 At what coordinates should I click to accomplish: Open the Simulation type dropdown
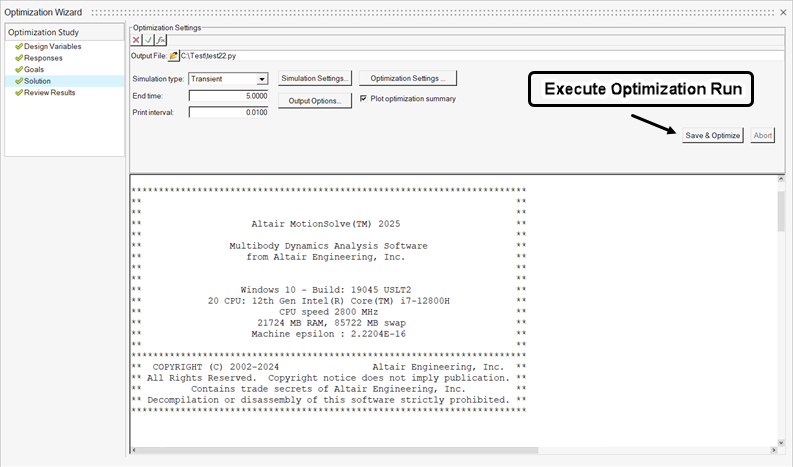point(262,79)
